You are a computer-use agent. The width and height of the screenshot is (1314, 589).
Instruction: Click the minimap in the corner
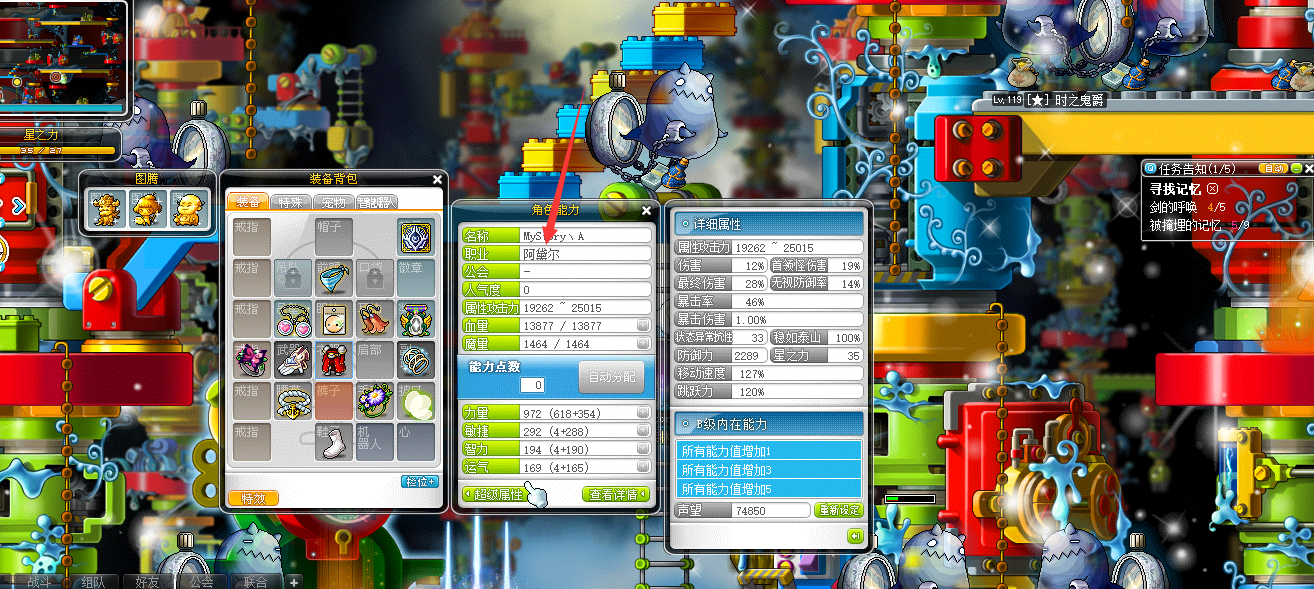[63, 55]
